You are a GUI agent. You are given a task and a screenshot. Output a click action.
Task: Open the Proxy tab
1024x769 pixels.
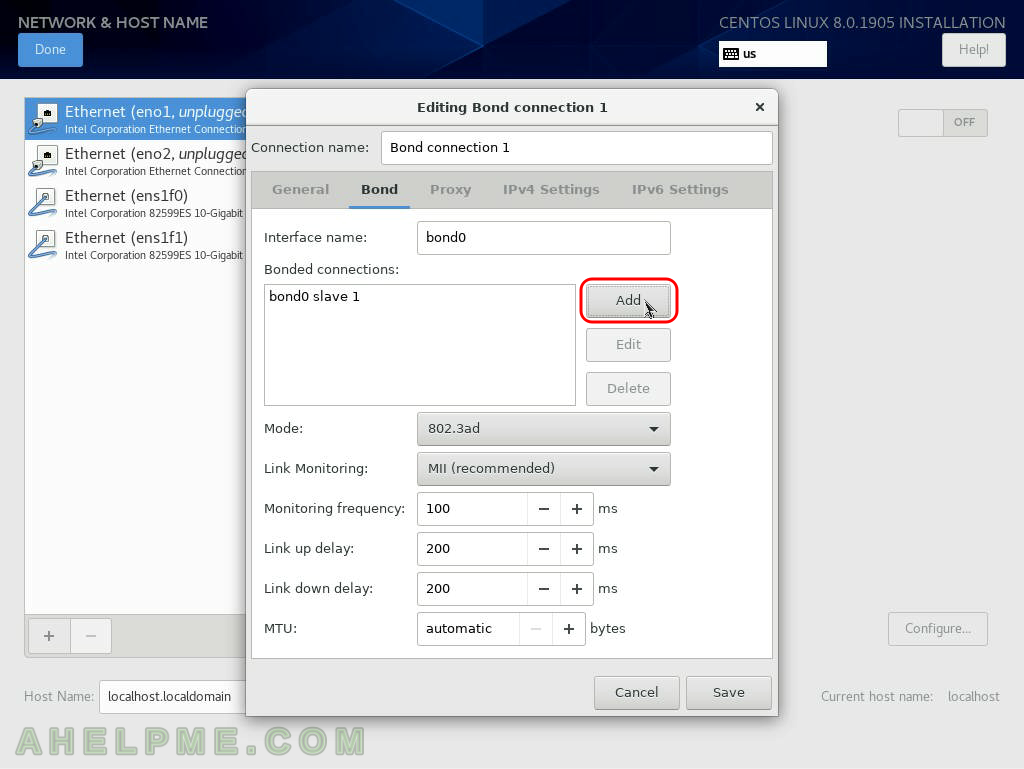coord(451,190)
